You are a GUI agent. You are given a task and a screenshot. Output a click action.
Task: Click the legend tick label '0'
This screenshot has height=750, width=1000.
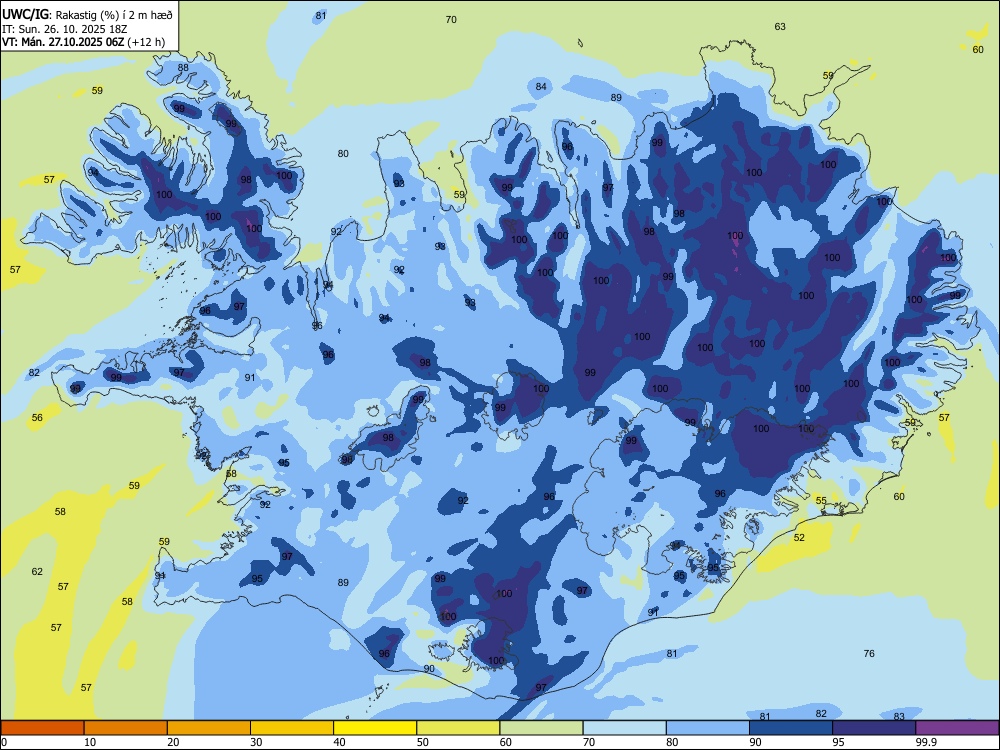coord(4,742)
